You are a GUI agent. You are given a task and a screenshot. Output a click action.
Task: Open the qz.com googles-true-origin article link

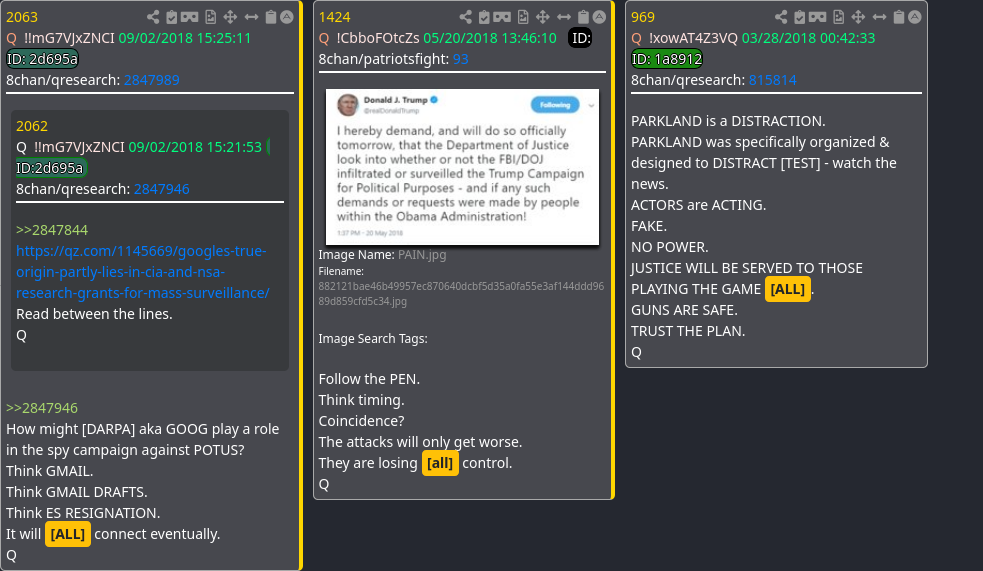click(x=143, y=272)
